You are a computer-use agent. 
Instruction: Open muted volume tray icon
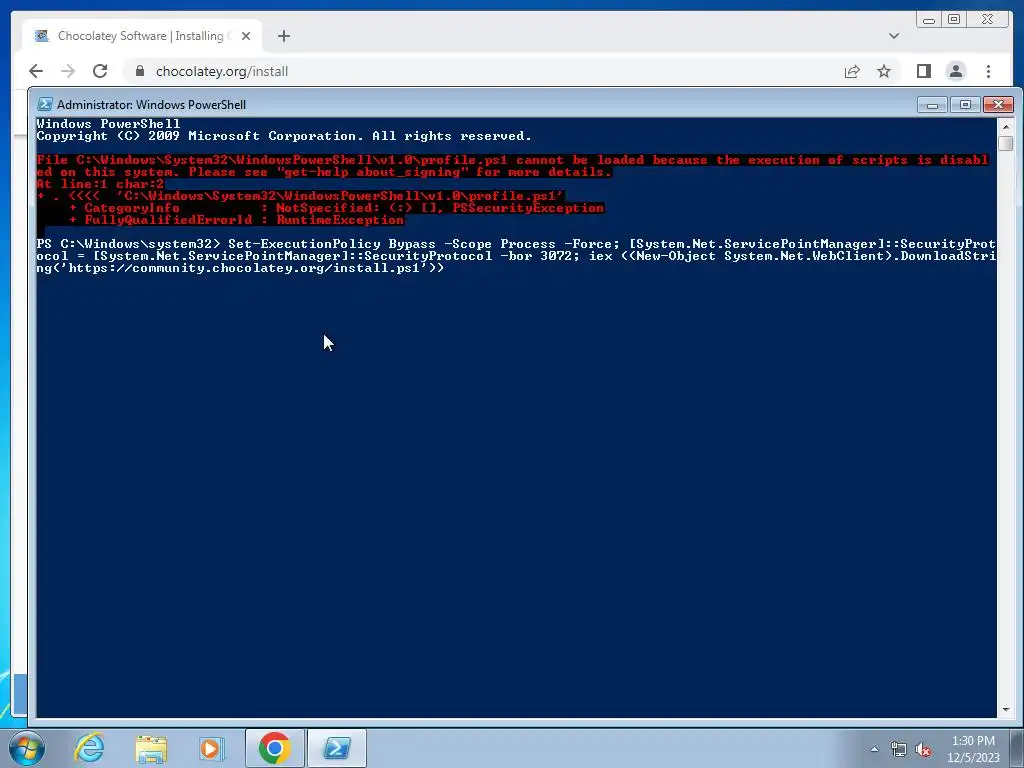[923, 749]
